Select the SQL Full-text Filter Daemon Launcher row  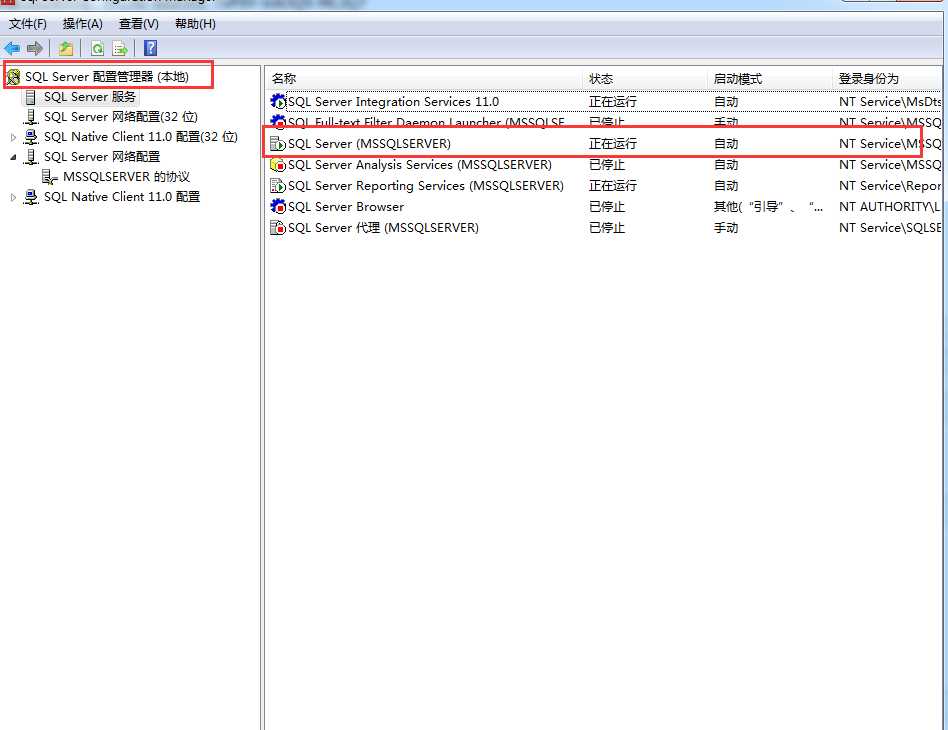point(605,122)
